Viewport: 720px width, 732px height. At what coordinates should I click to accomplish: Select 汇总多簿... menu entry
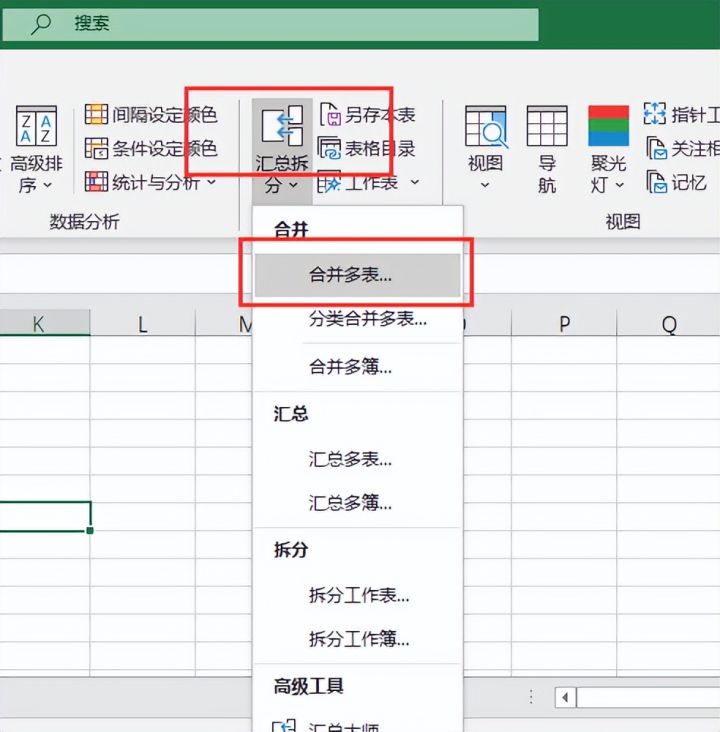point(358,503)
